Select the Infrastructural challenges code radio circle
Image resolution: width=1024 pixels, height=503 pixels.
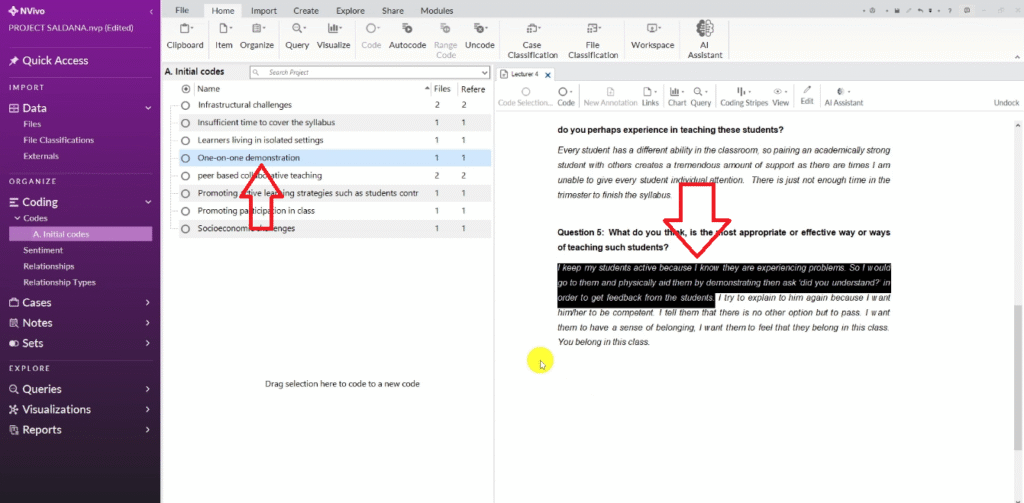(186, 105)
